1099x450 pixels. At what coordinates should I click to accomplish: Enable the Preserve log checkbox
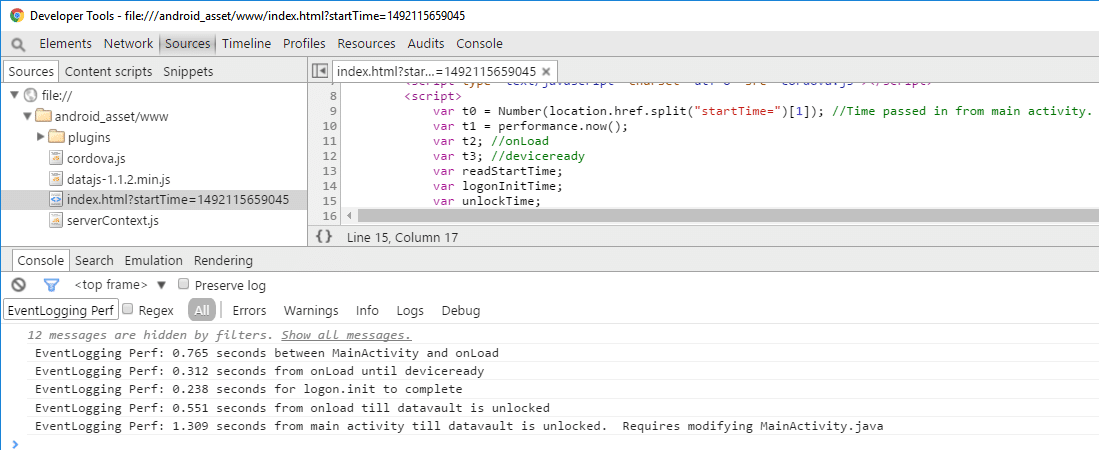[184, 285]
